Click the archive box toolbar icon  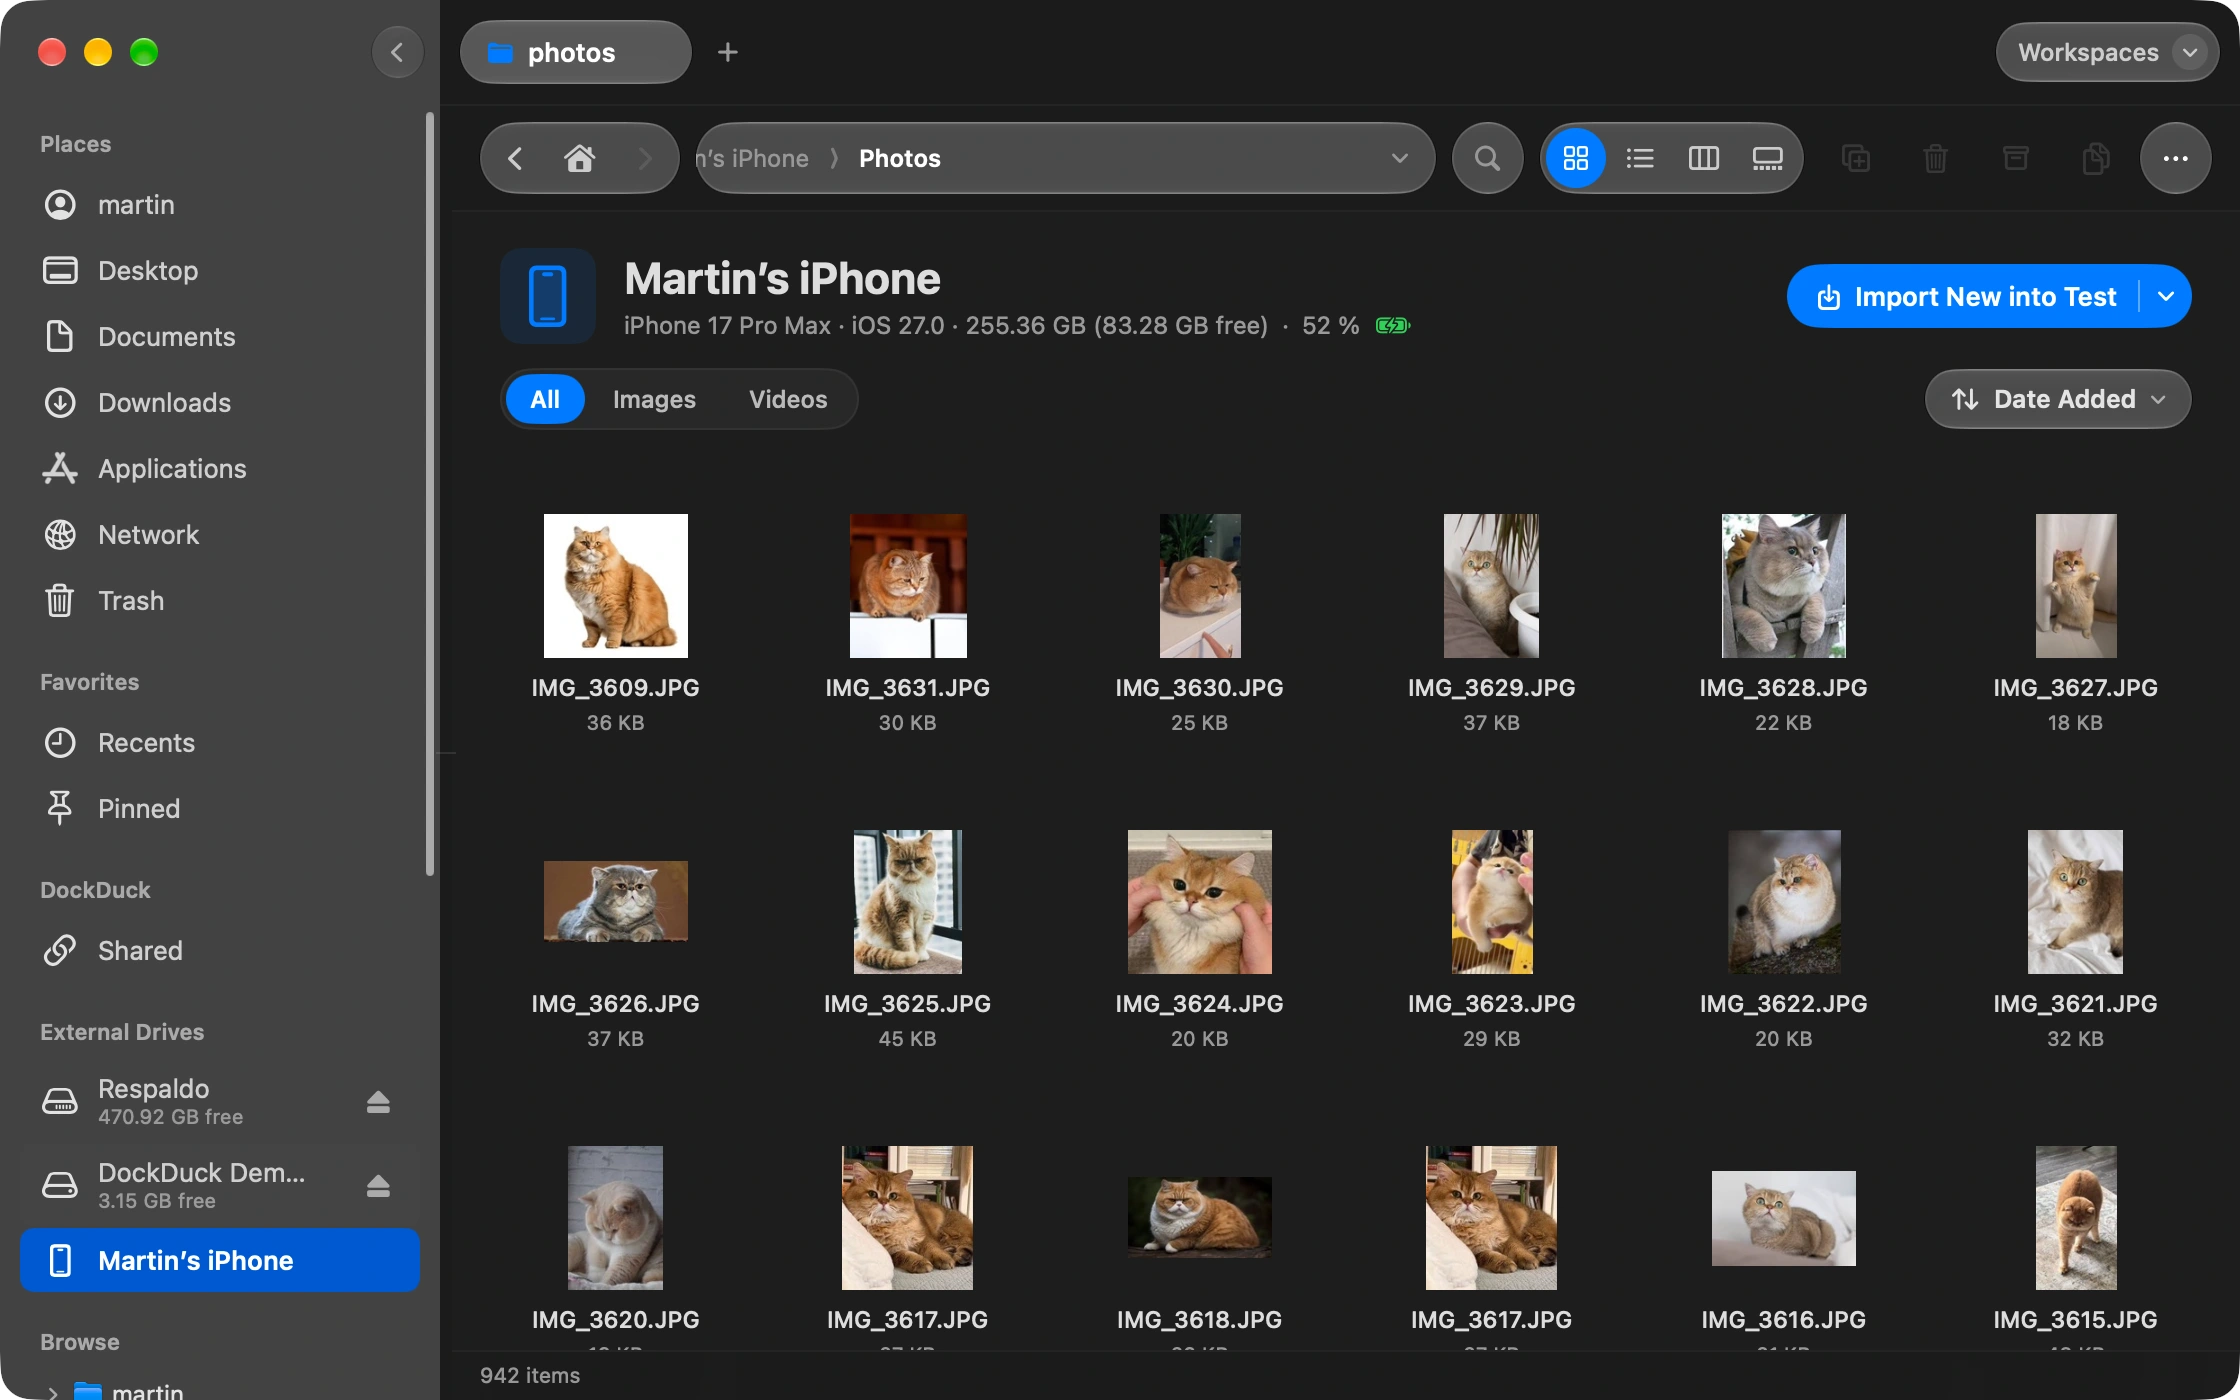[2015, 158]
